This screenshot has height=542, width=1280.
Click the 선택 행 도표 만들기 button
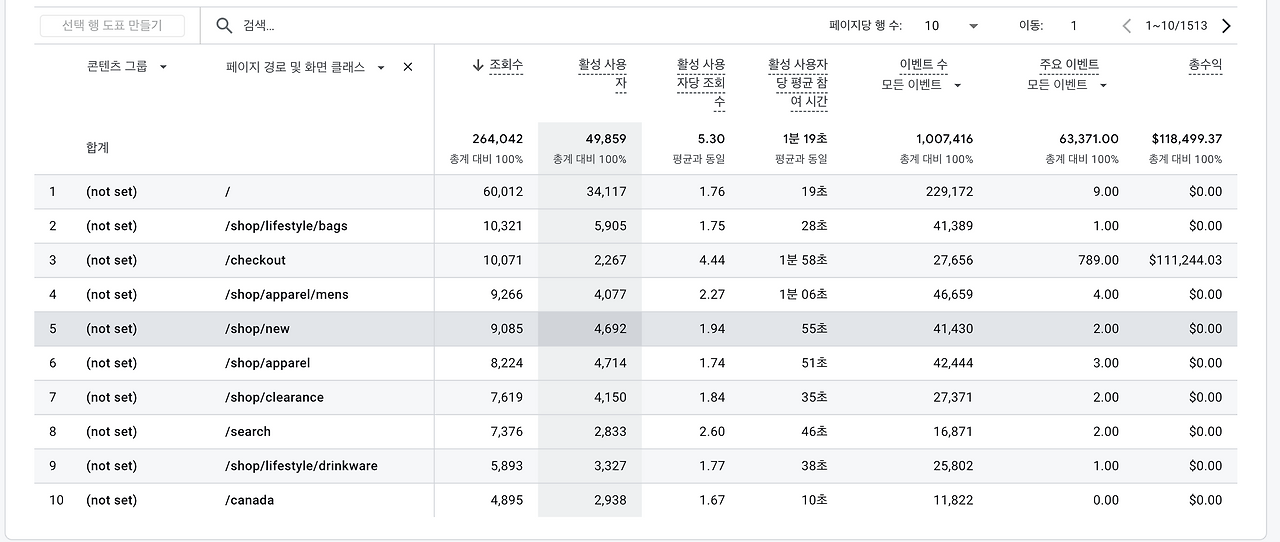(112, 26)
